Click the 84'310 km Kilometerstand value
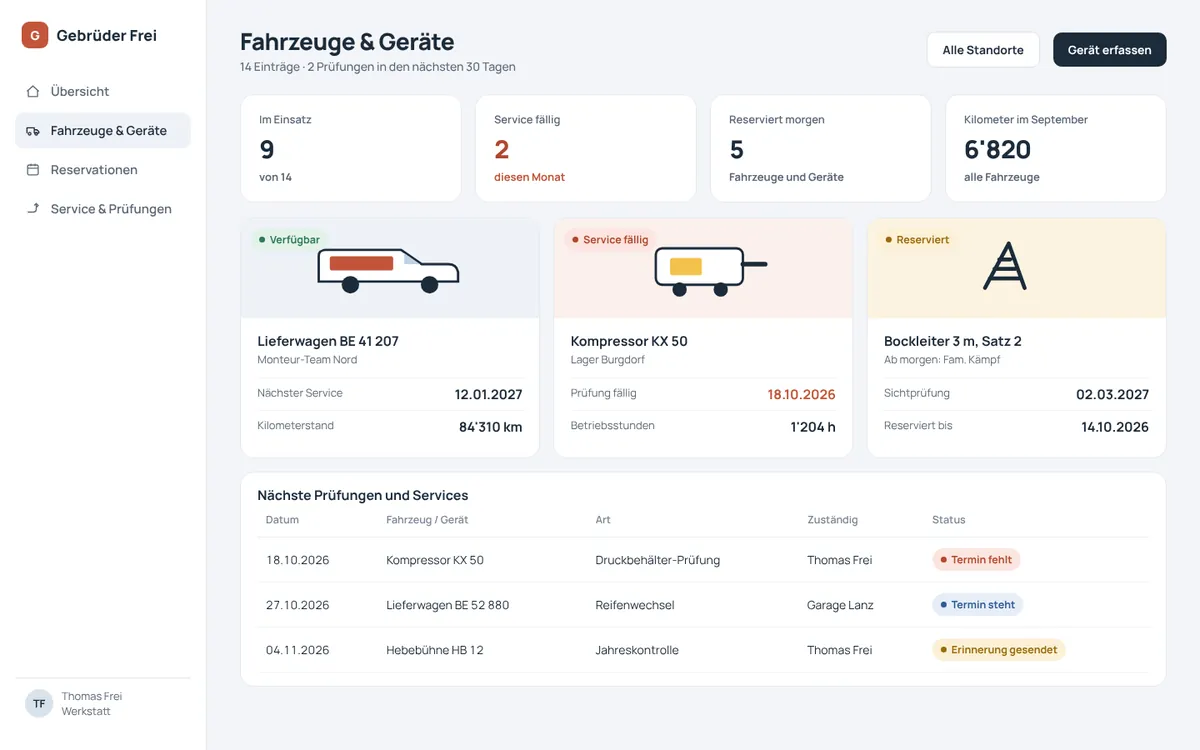The image size is (1200, 750). click(491, 427)
